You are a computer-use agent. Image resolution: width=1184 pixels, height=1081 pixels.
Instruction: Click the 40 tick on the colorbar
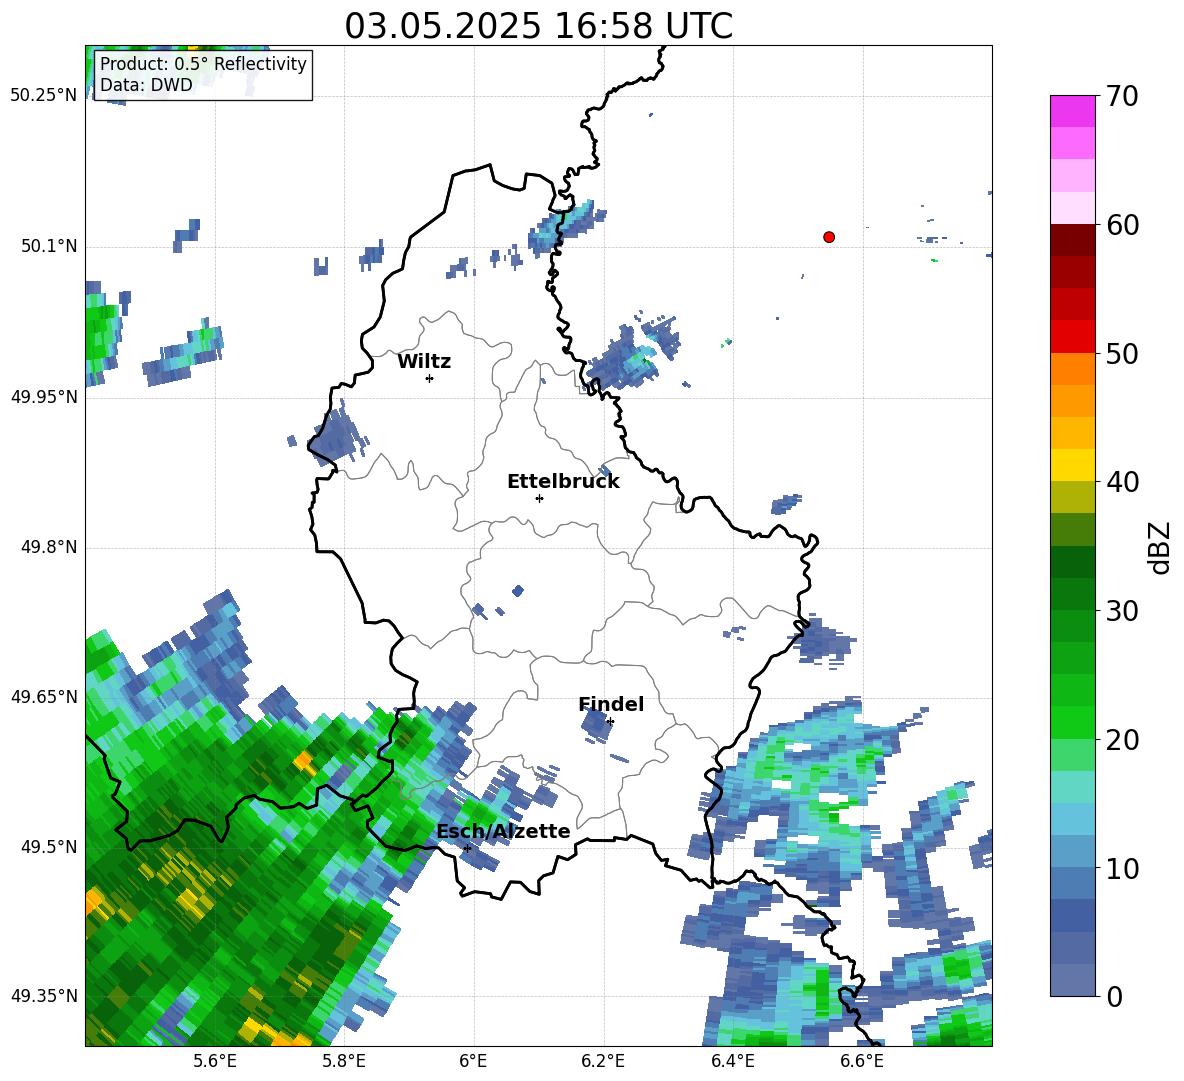1121,482
